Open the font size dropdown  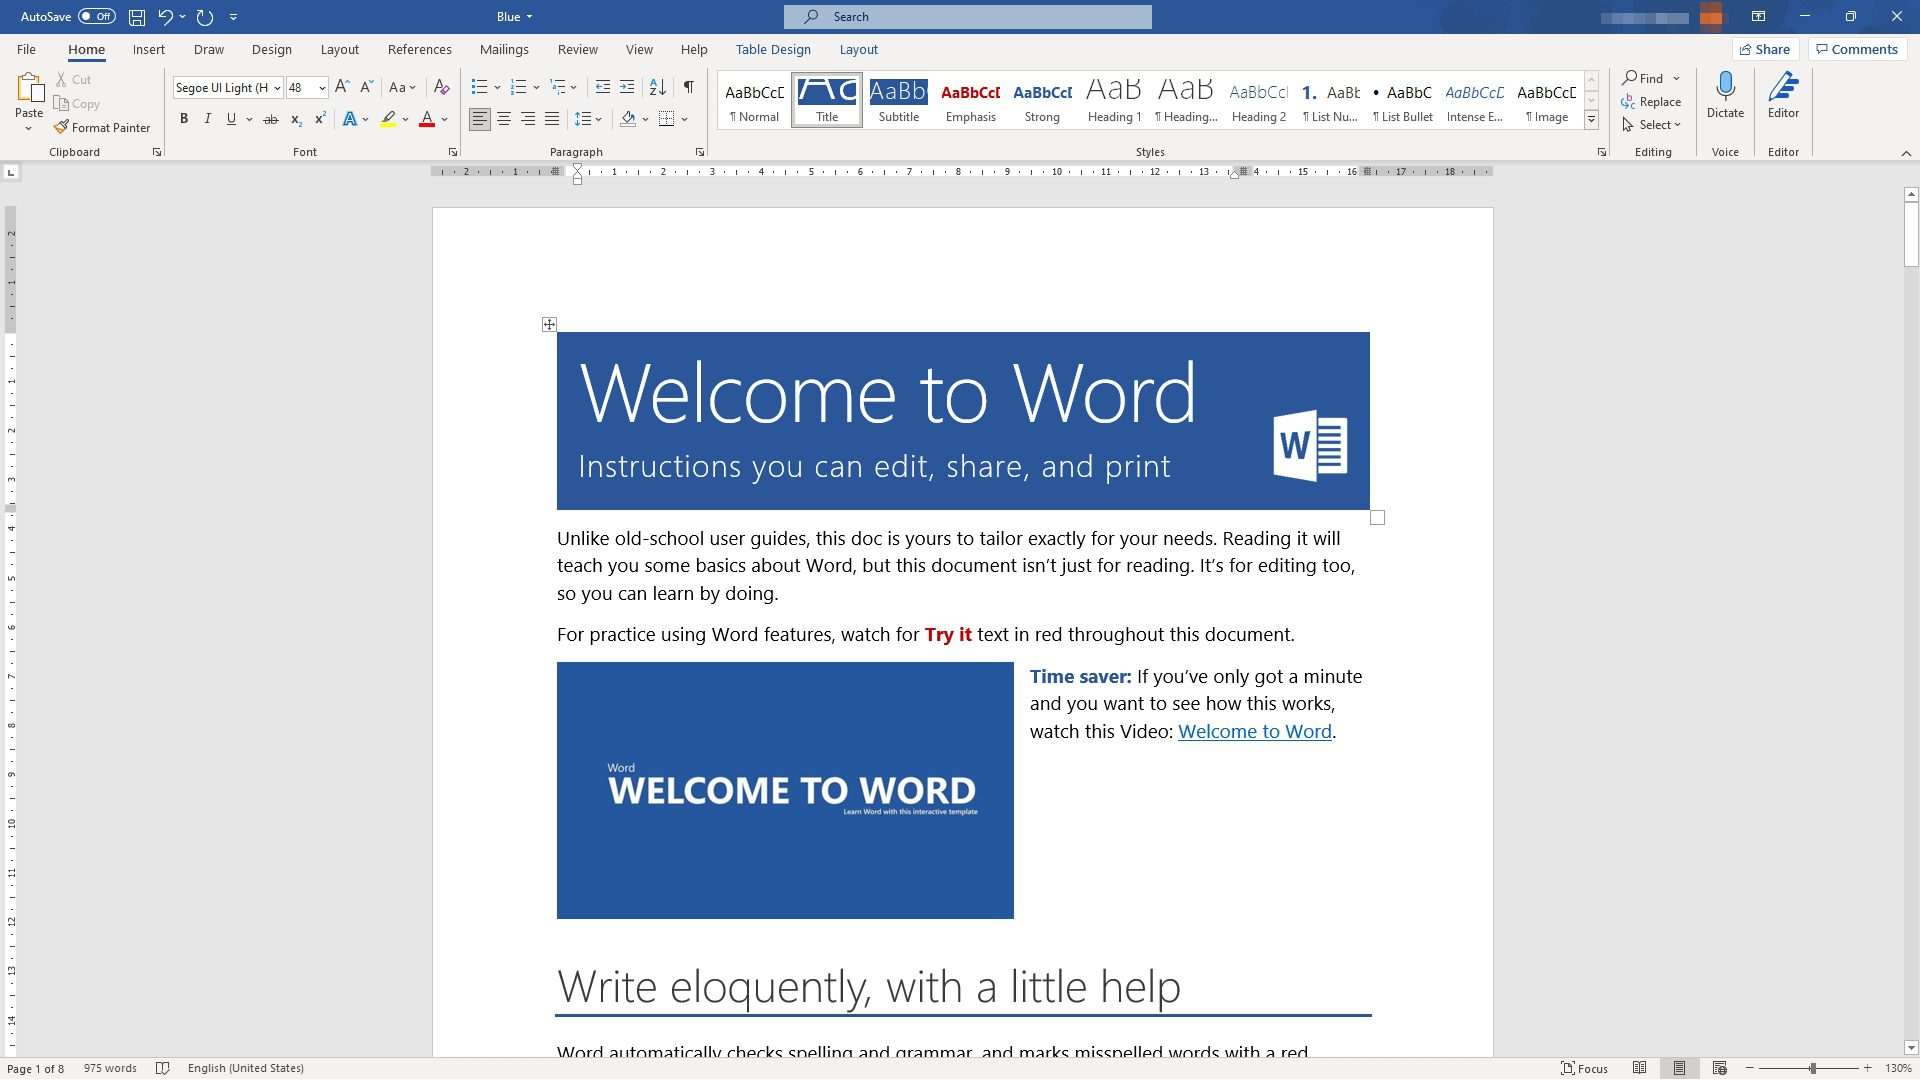(x=322, y=88)
